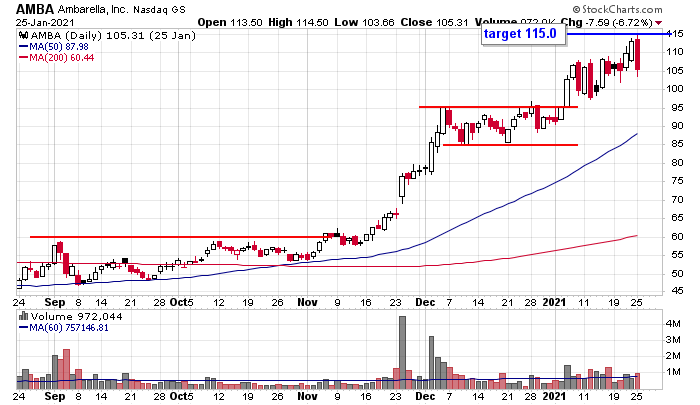Select the MA(200) 60.44 legend entry
The image size is (700, 405).
click(x=56, y=58)
